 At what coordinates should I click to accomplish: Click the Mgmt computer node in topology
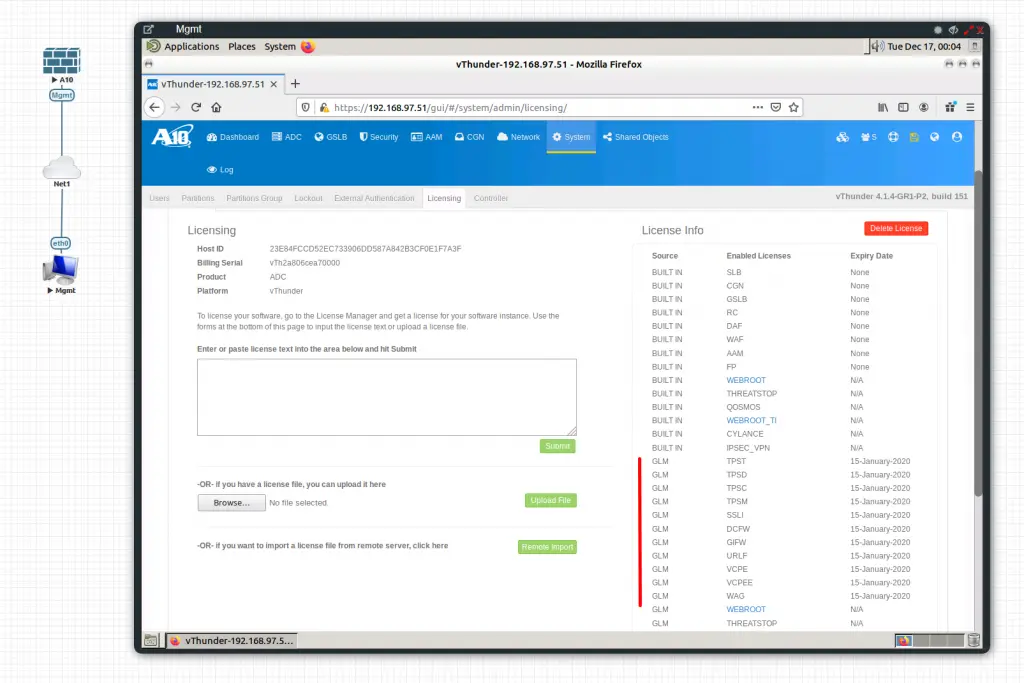click(61, 269)
